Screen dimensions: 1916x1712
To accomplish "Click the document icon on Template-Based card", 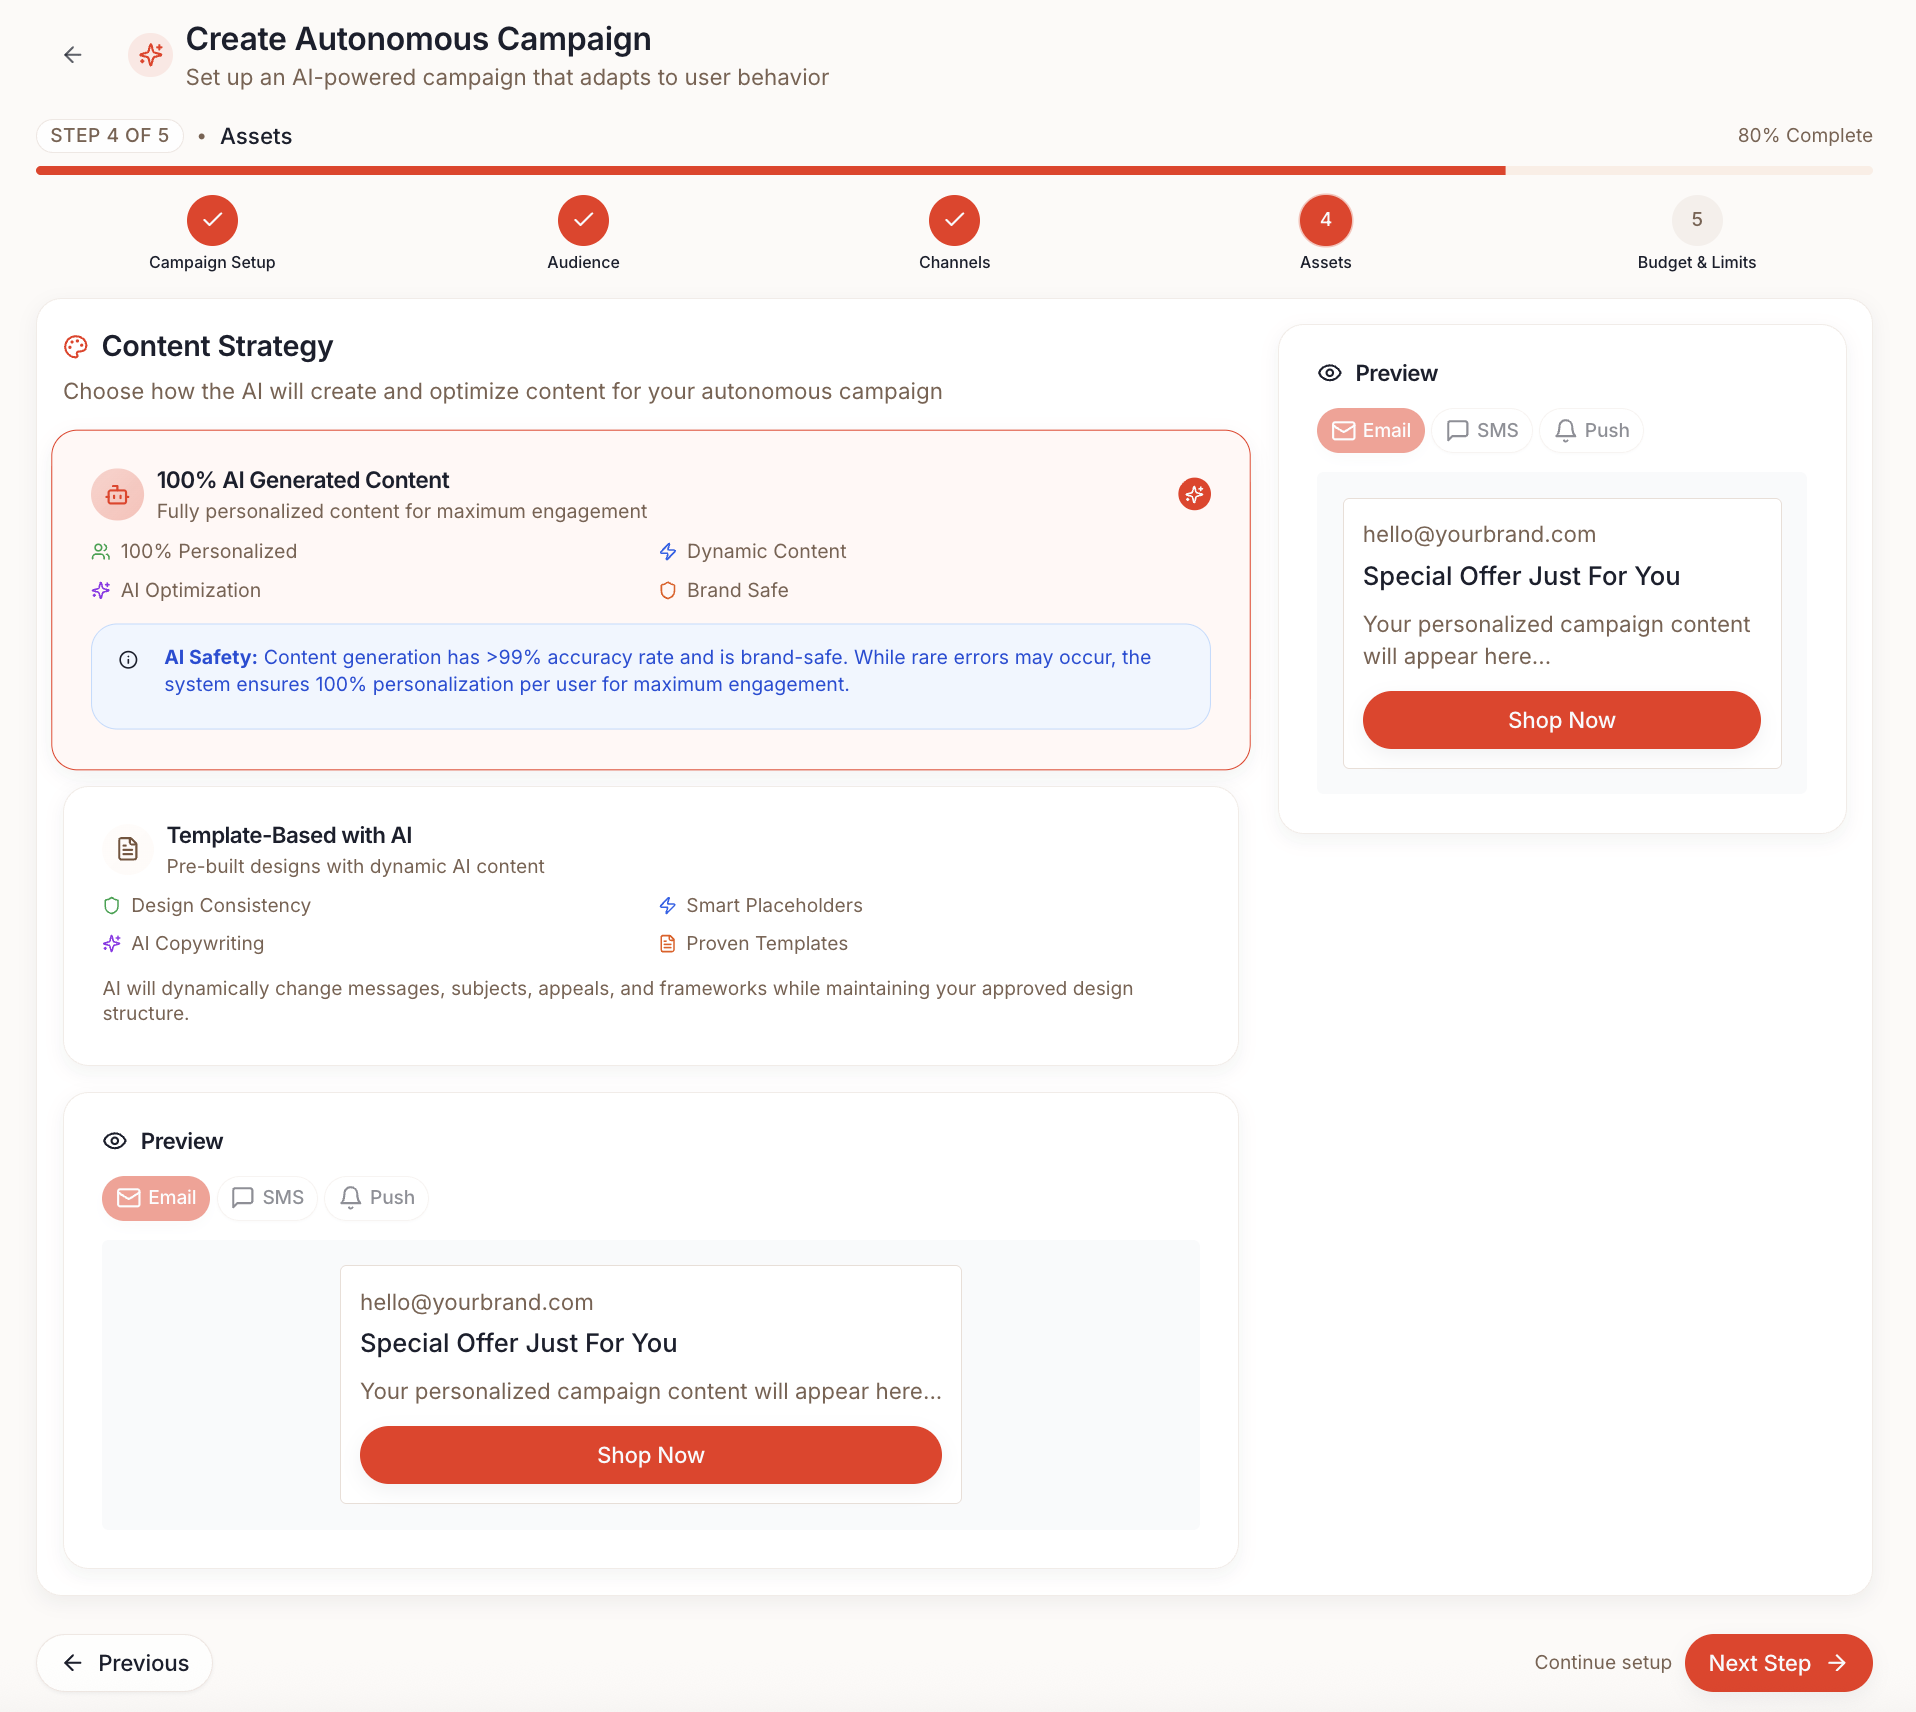I will pyautogui.click(x=128, y=849).
